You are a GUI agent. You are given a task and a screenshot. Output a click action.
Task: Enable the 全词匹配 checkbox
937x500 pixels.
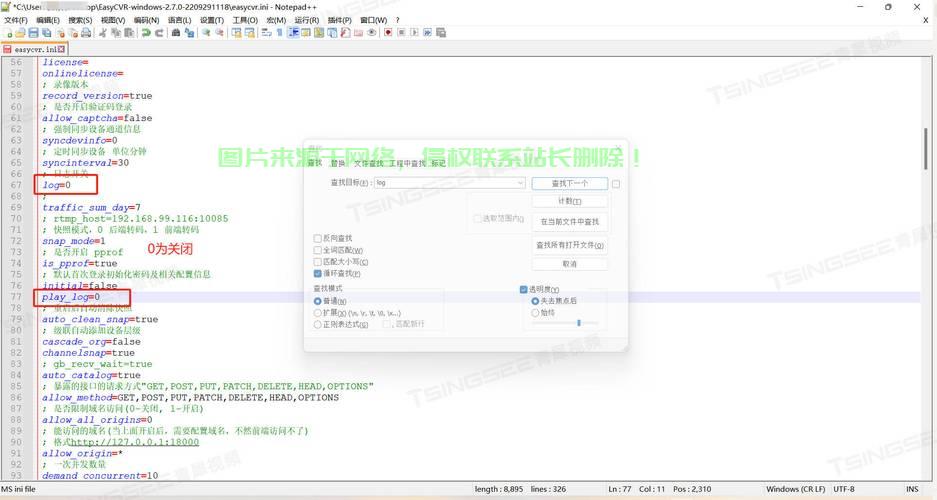pyautogui.click(x=317, y=250)
